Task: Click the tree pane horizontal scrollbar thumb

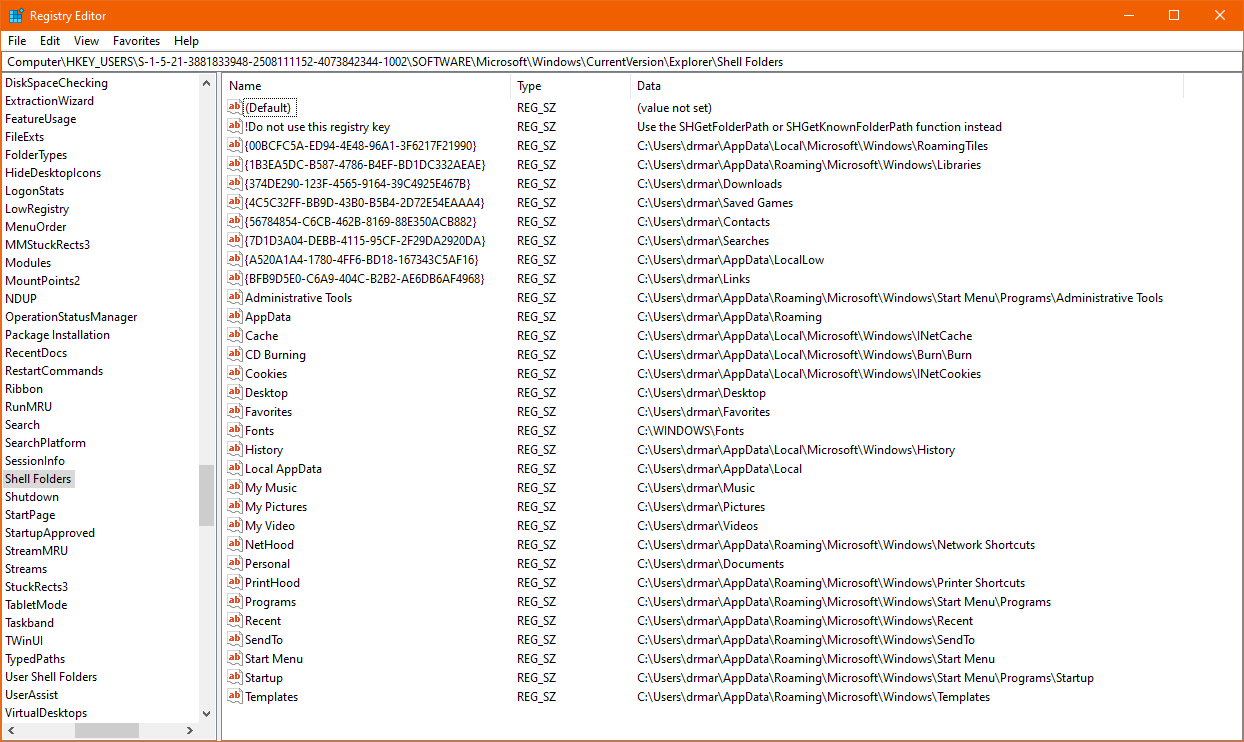Action: point(106,731)
